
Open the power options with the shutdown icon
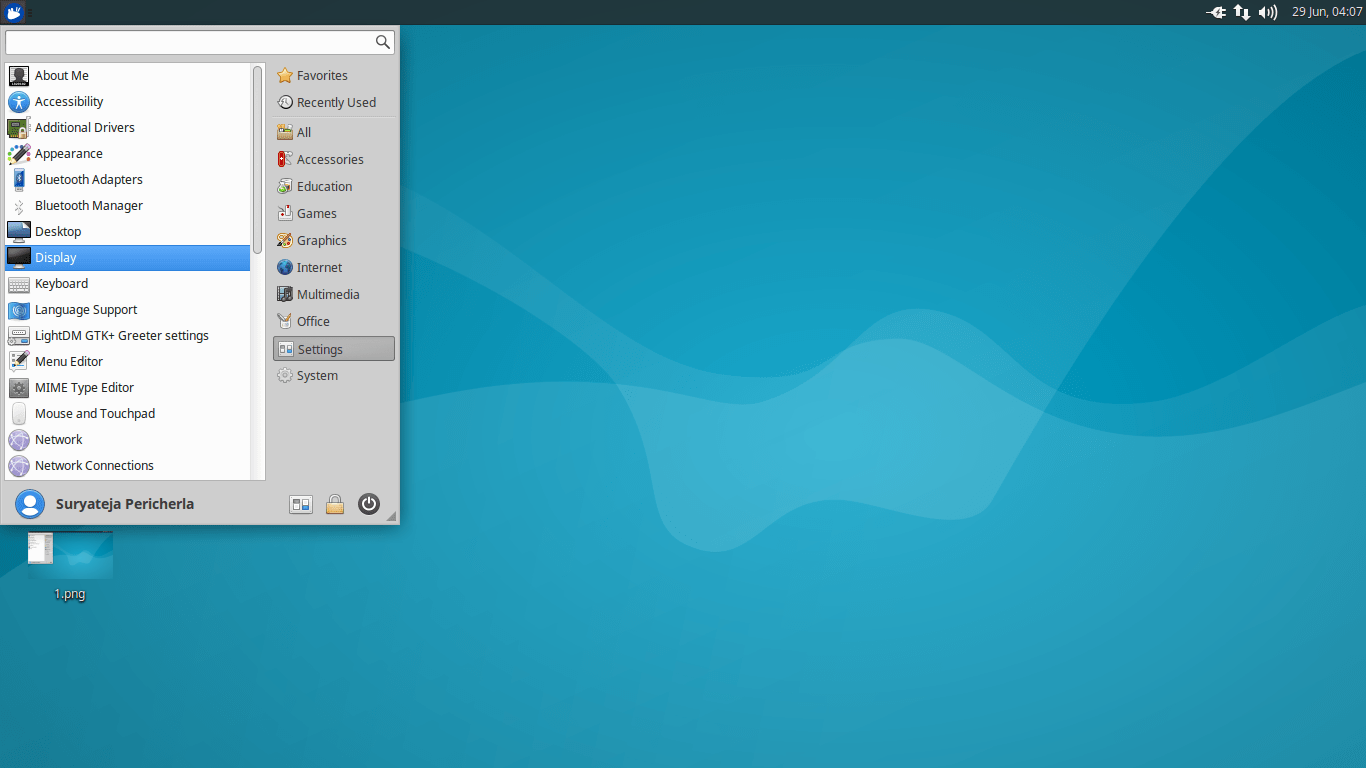[x=369, y=504]
